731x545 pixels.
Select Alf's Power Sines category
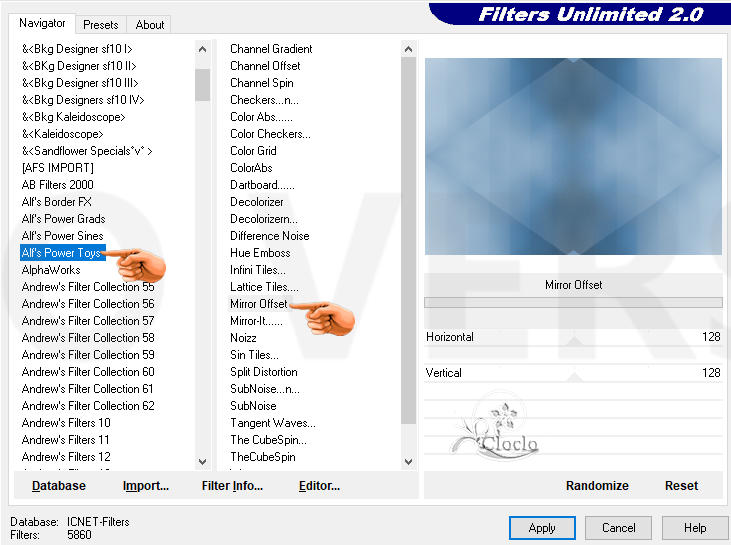62,236
